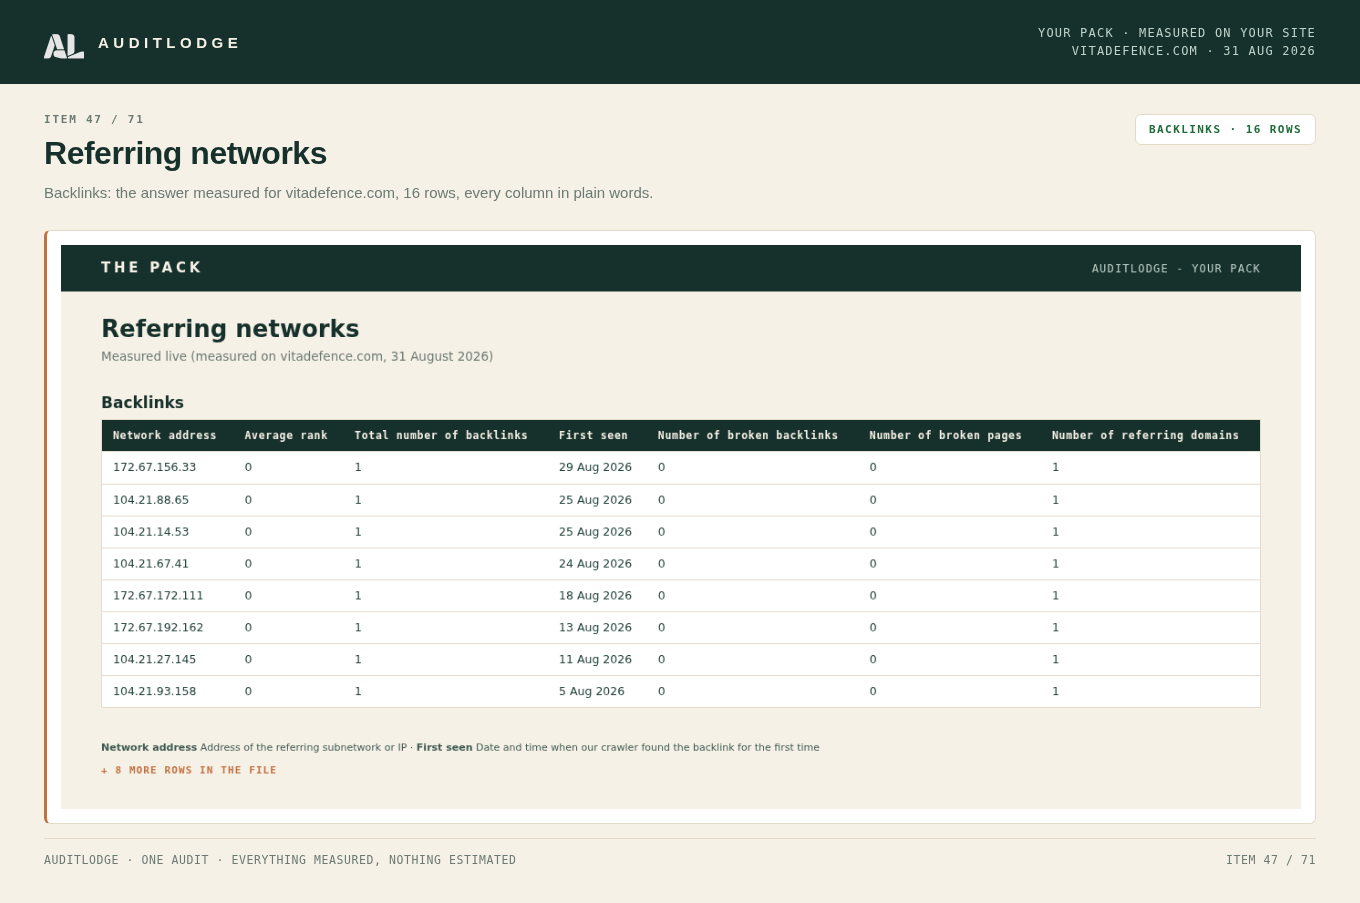Select the Number of broken pages column header
Screen dimensions: 1360x903
click(x=946, y=435)
